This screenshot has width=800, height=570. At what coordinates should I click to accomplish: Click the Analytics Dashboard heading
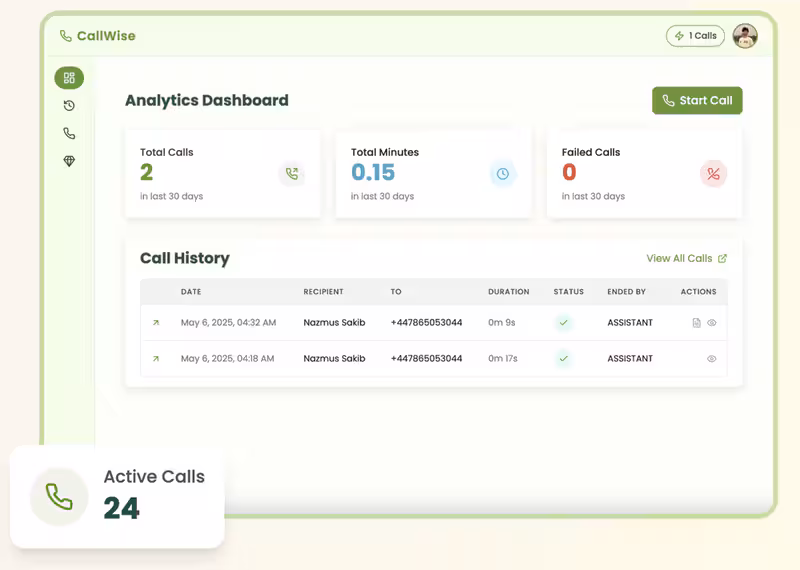click(x=207, y=101)
